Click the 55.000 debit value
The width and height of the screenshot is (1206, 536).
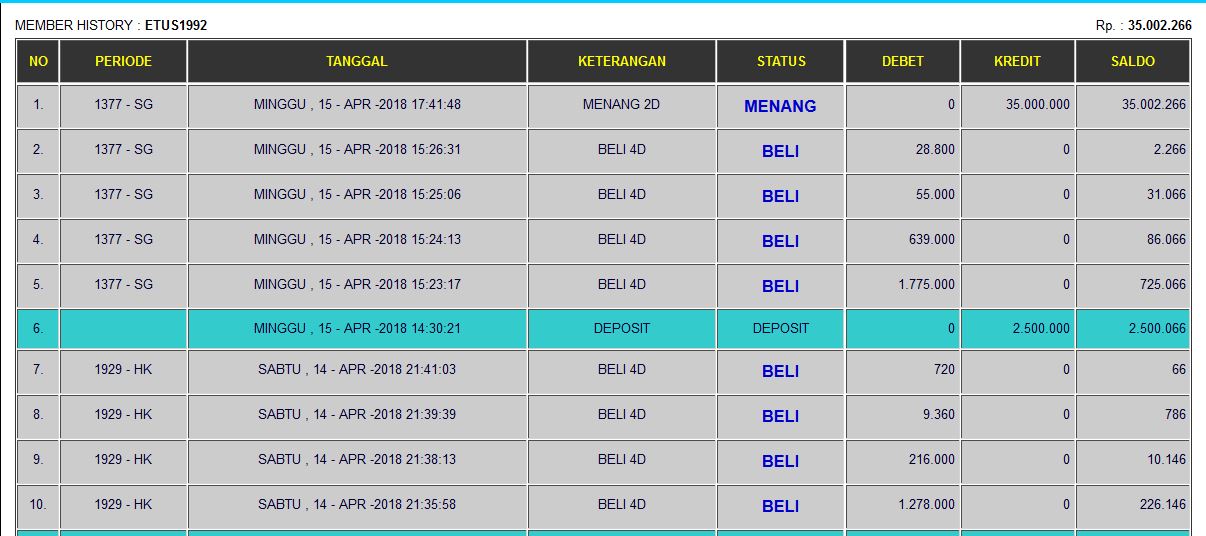(935, 195)
